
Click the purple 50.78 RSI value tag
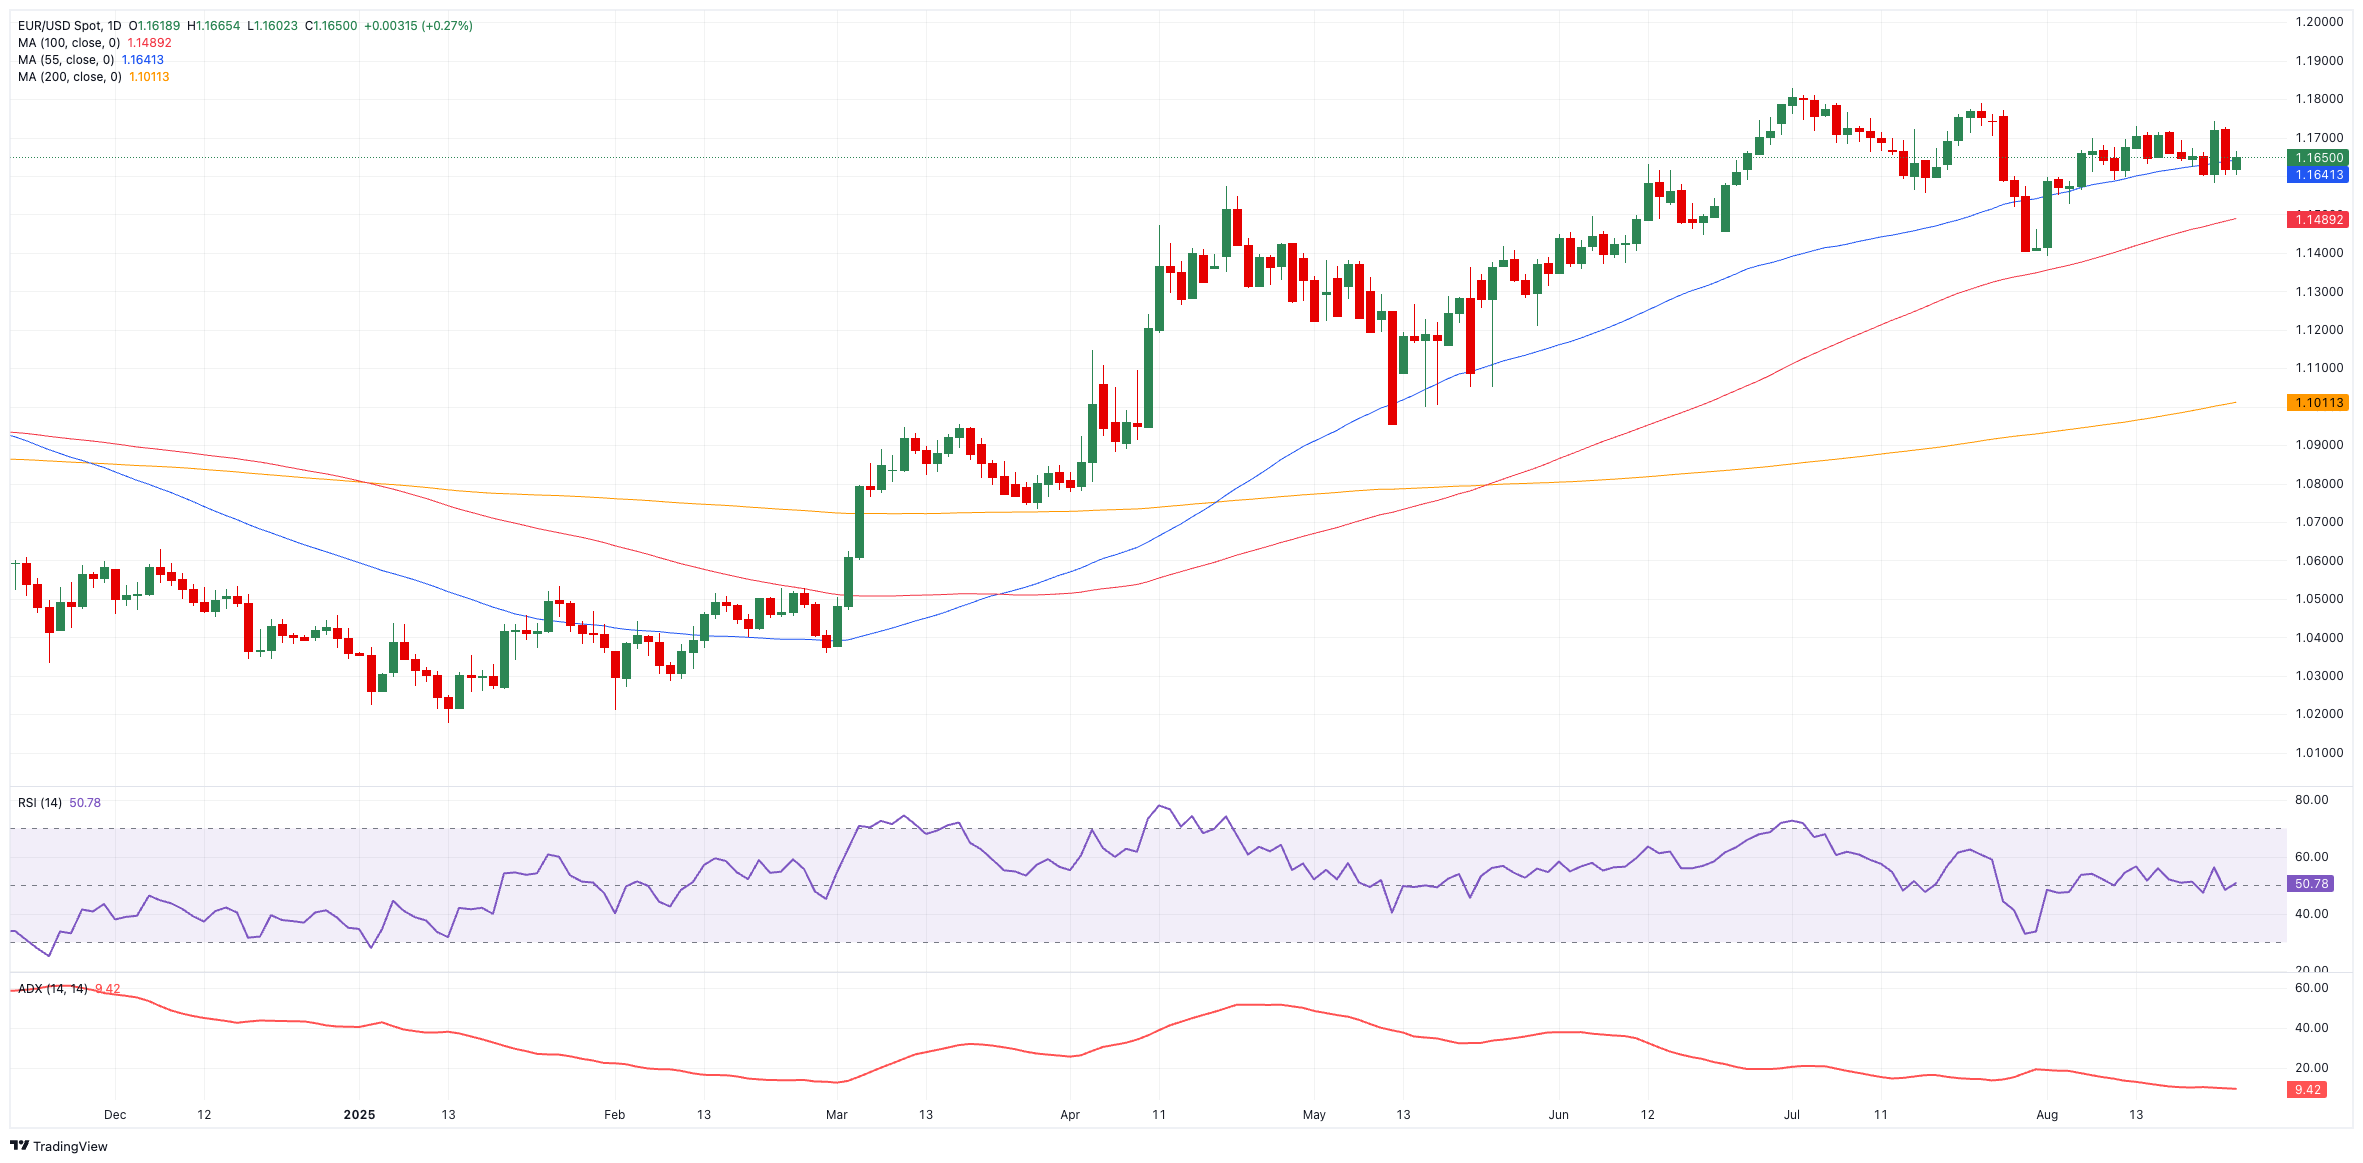(2311, 884)
